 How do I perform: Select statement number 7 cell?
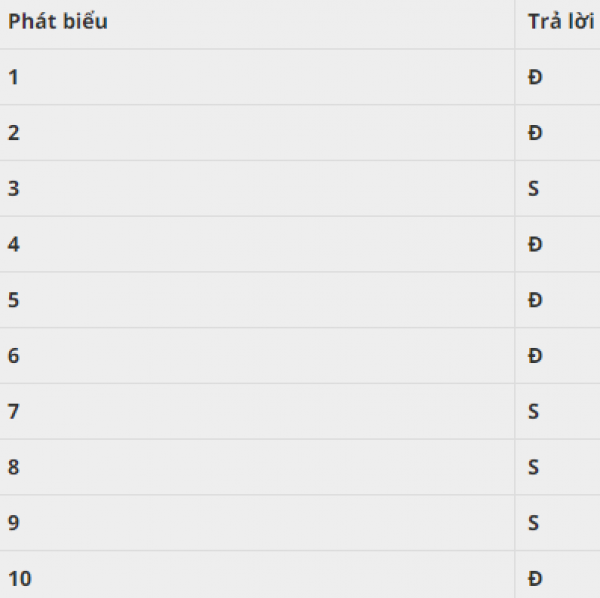[14, 411]
